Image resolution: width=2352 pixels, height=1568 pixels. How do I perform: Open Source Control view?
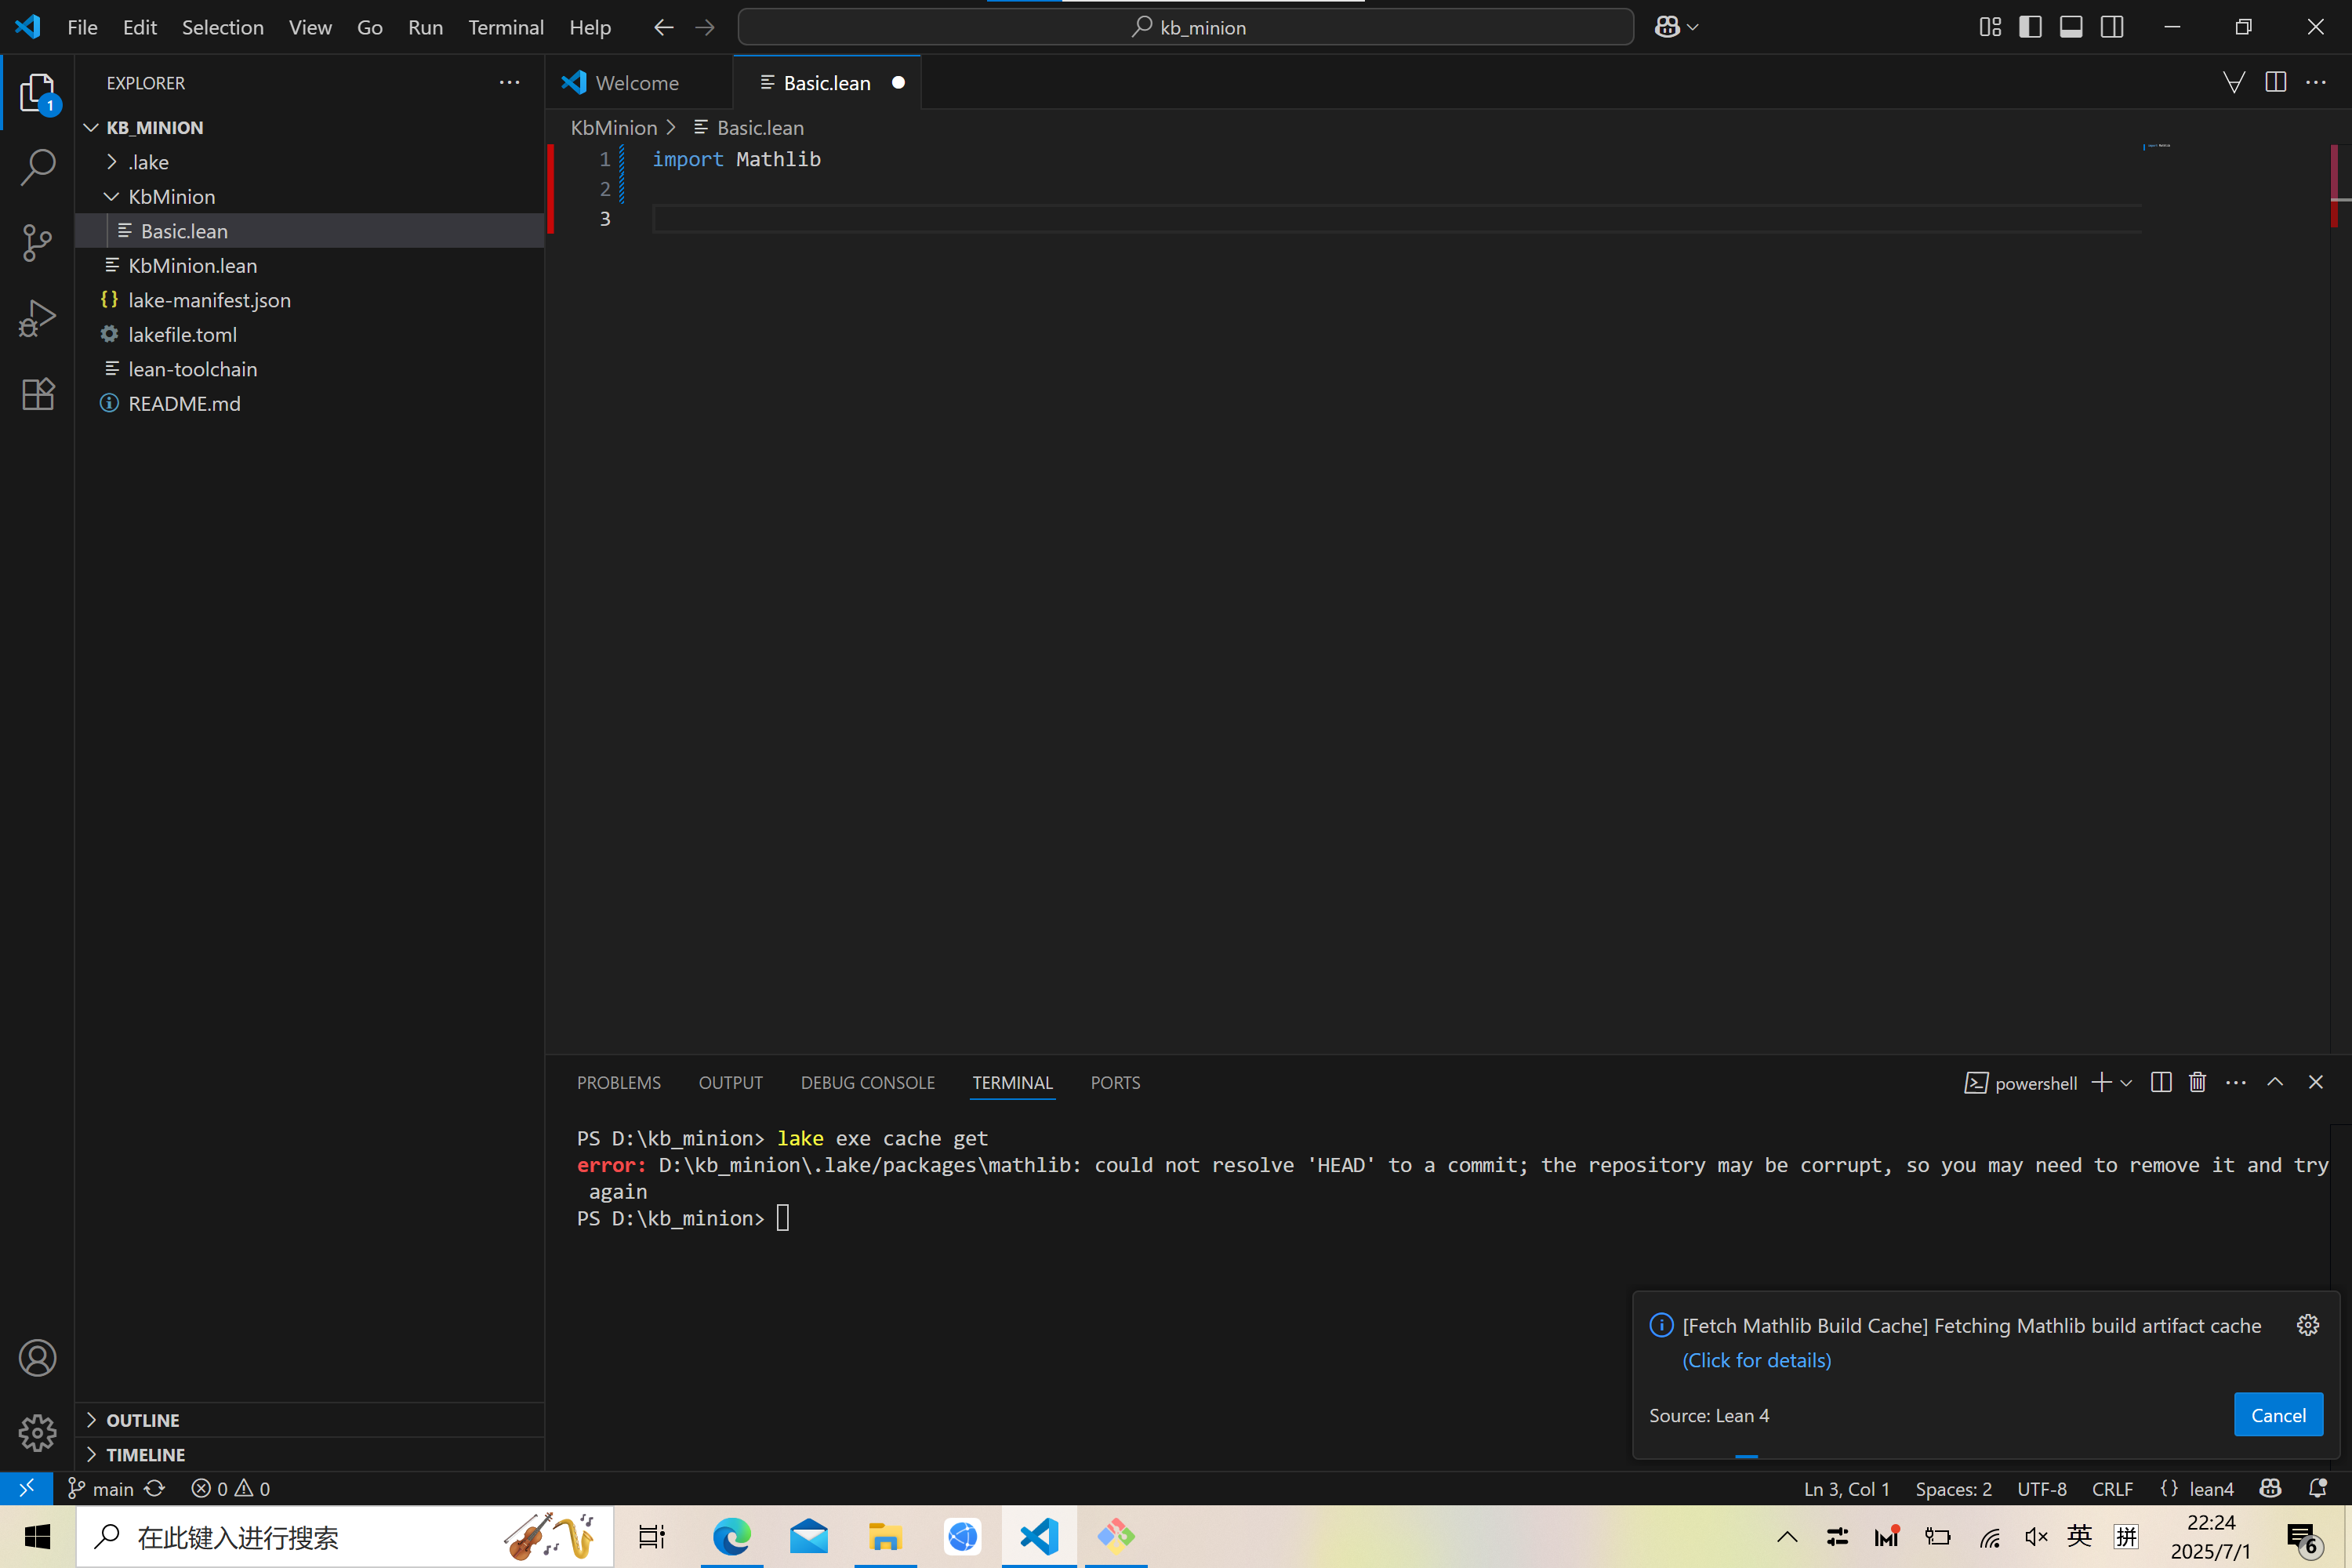tap(37, 243)
